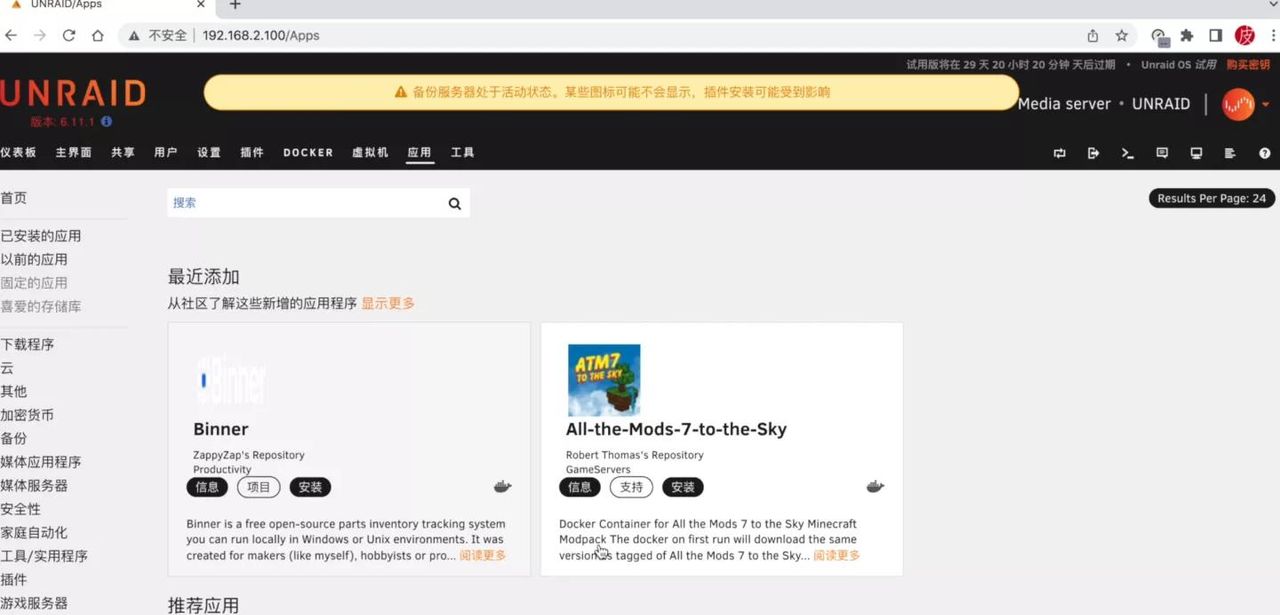Screen dimensions: 1280x615
Task: Open the DOCKER menu
Action: tap(308, 153)
